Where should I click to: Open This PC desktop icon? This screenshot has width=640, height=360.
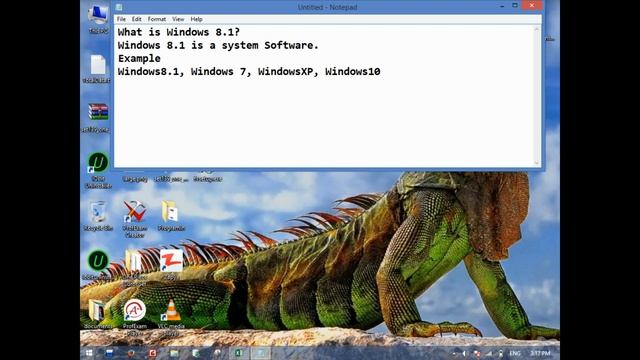pos(98,19)
